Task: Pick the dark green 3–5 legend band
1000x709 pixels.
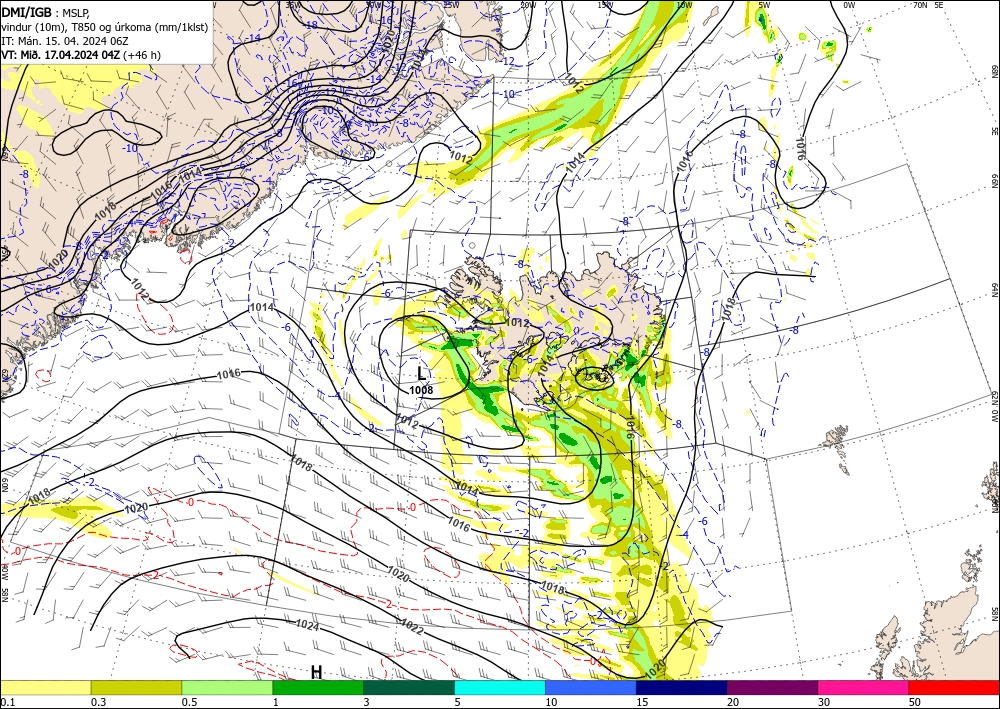Action: point(409,687)
